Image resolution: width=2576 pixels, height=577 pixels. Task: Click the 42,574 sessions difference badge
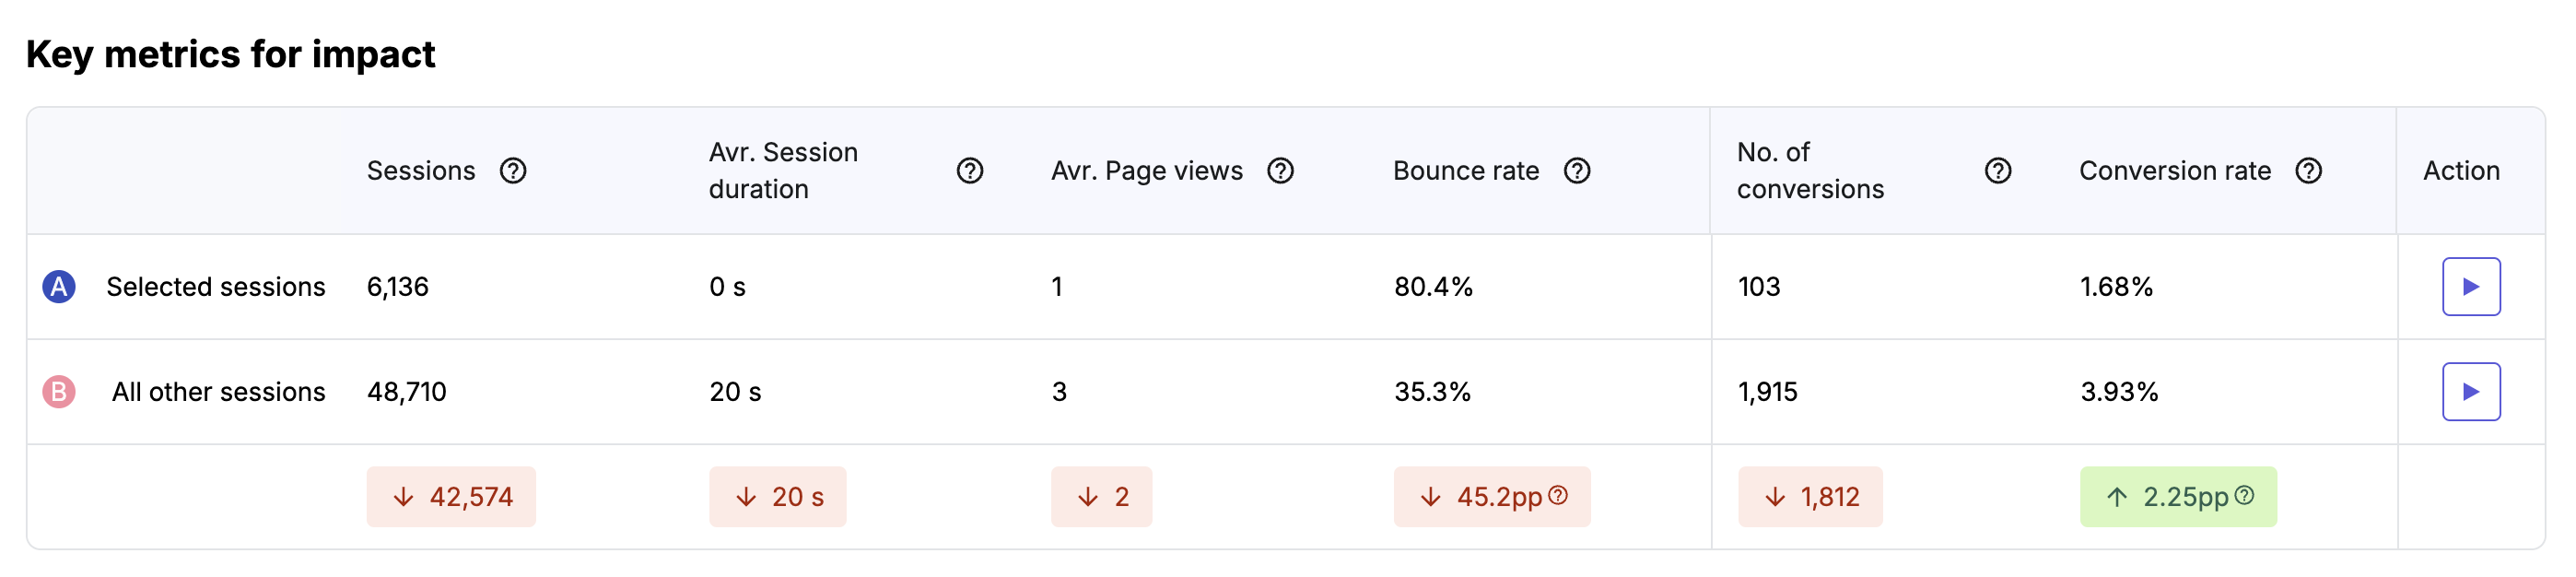451,497
